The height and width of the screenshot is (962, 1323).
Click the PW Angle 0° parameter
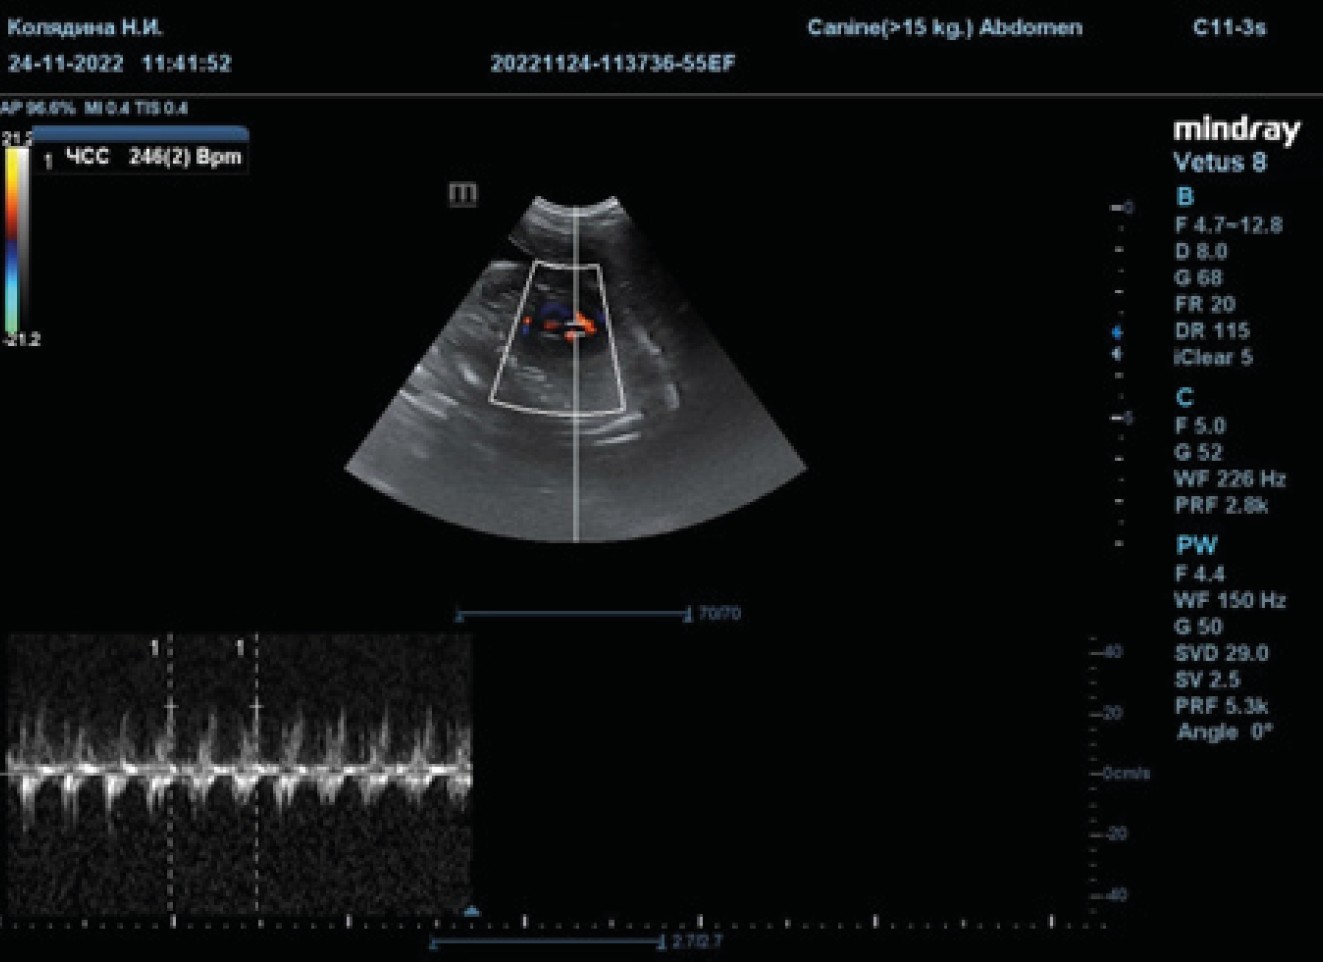click(x=1224, y=732)
